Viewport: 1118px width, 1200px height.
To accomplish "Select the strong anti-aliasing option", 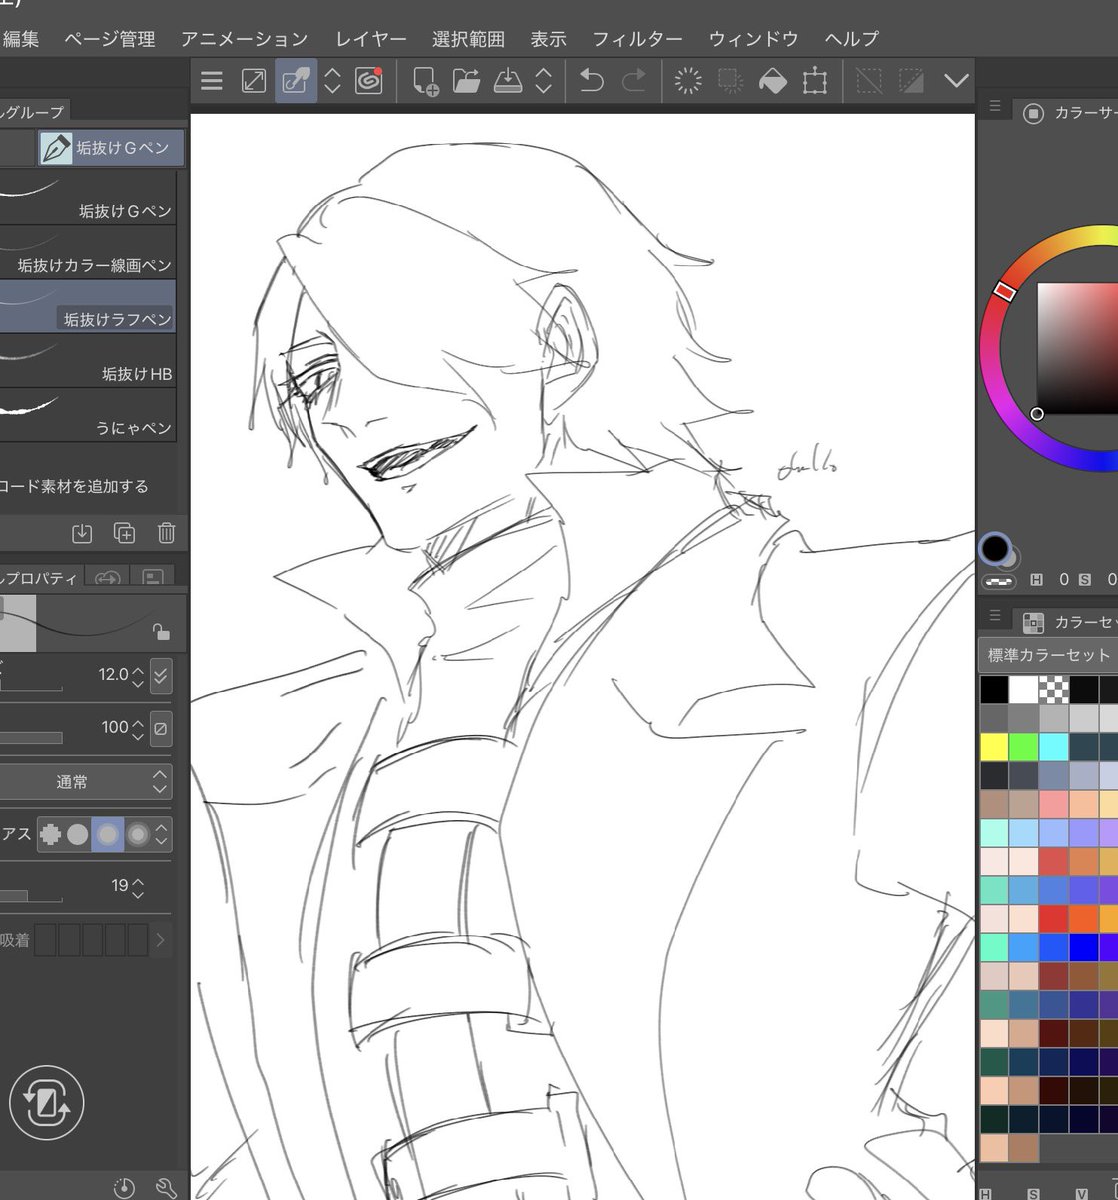I will point(138,834).
